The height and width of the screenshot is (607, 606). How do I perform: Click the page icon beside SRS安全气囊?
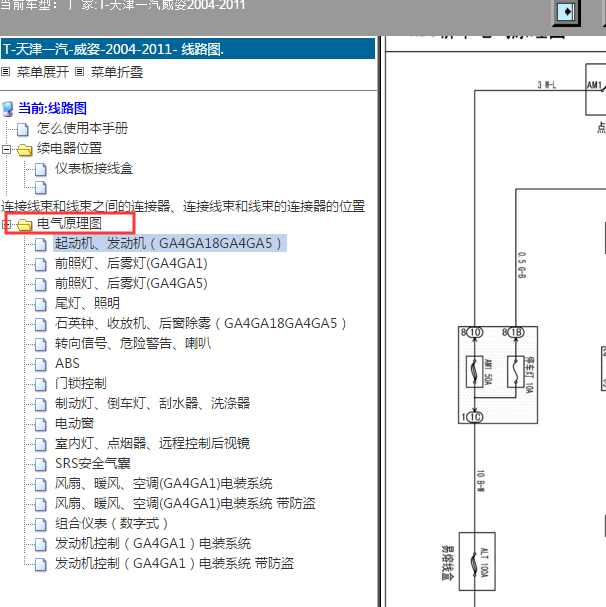tap(41, 464)
